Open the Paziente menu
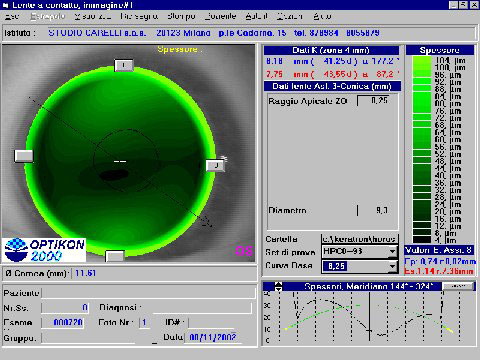This screenshot has width=480, height=360. coord(220,16)
